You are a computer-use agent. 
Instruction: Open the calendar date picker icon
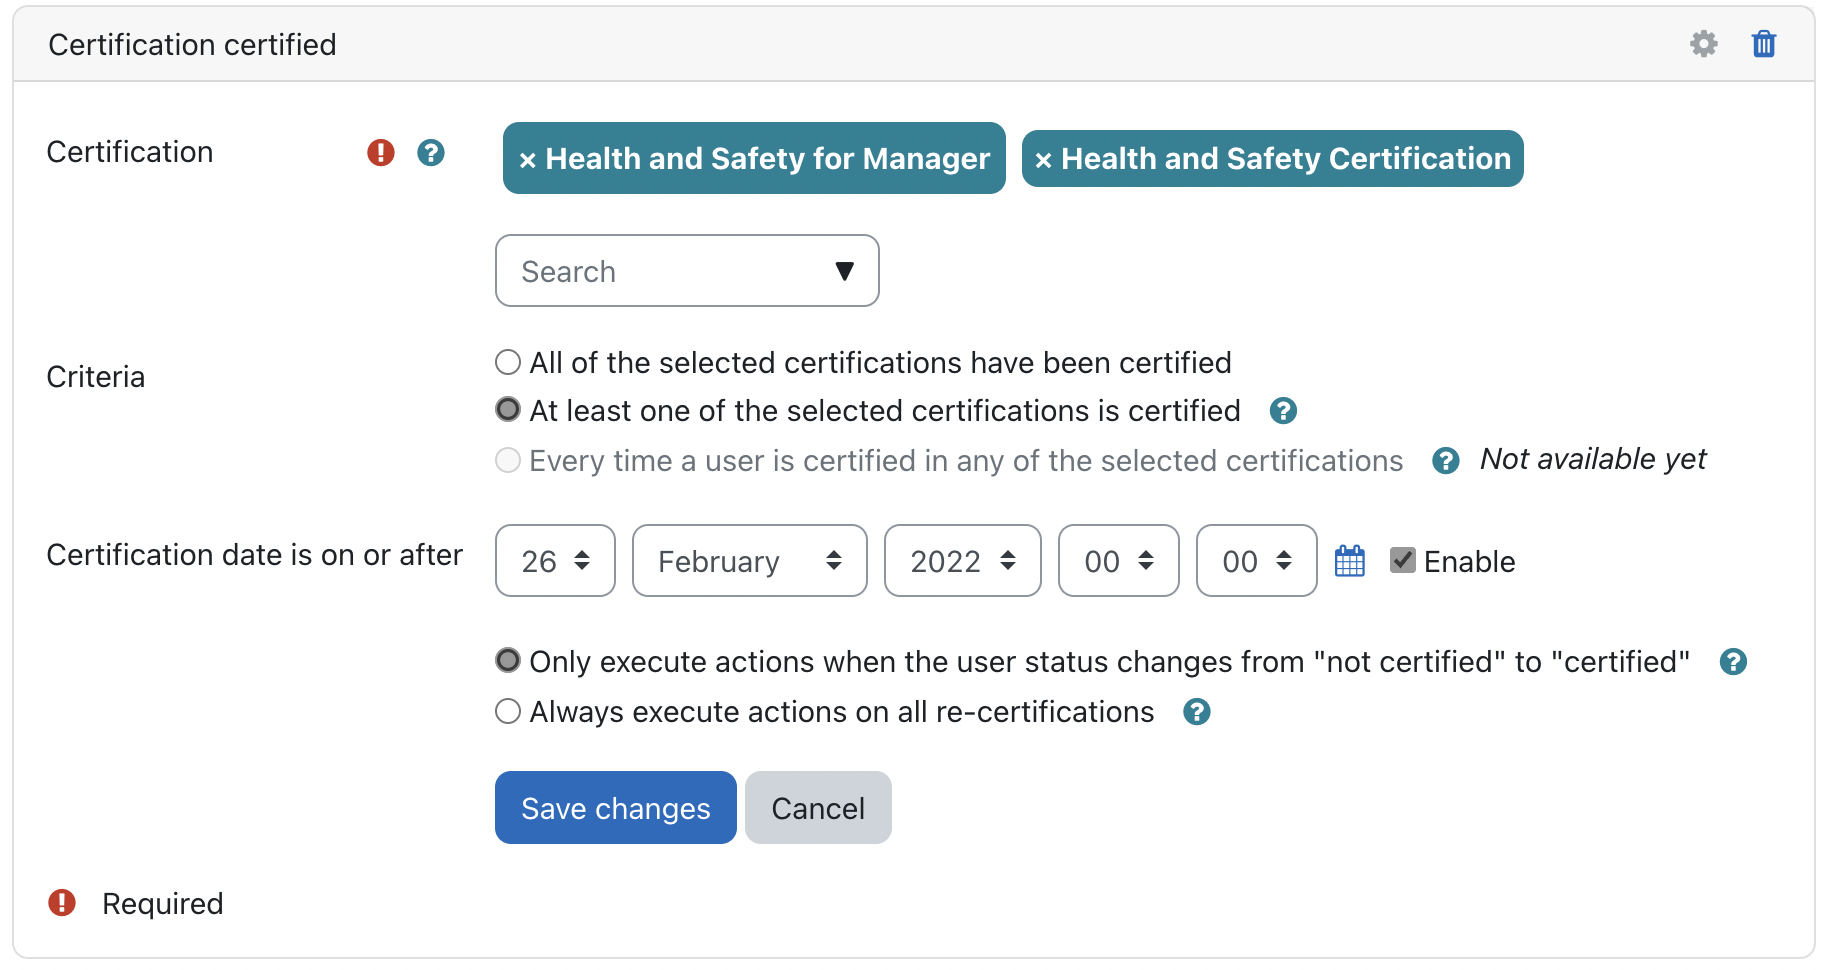(x=1349, y=561)
